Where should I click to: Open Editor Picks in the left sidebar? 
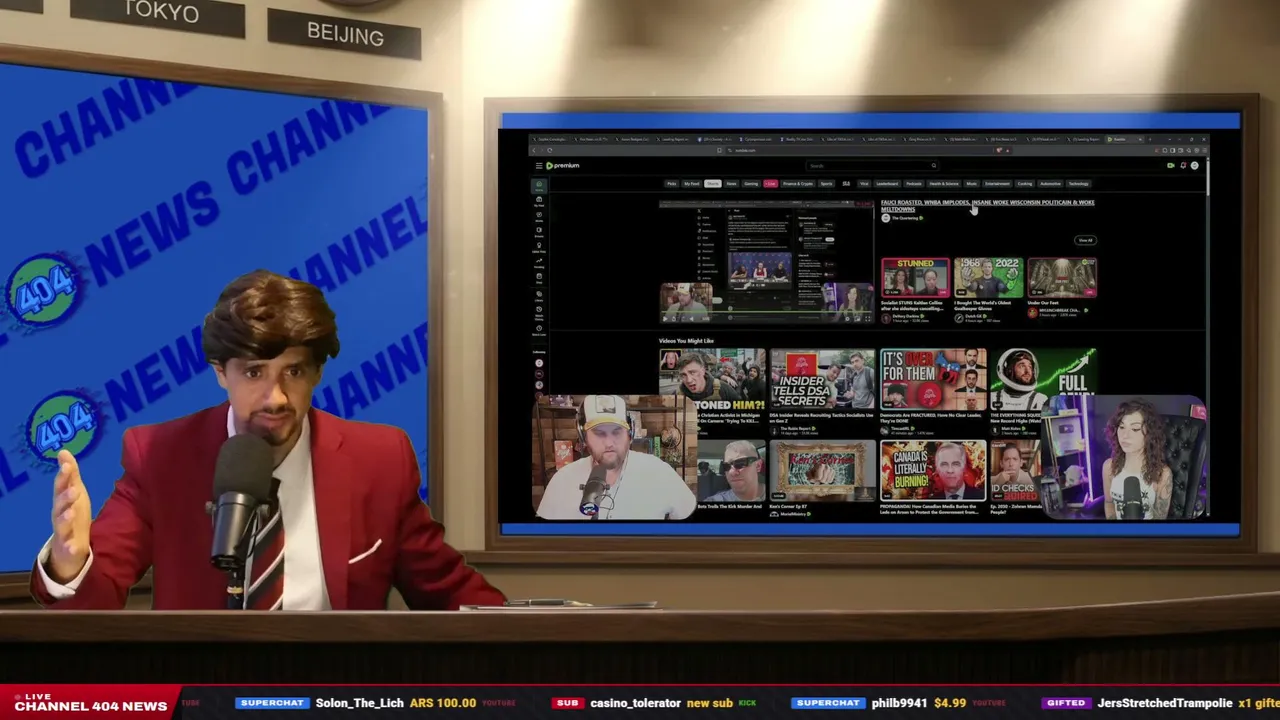[539, 247]
